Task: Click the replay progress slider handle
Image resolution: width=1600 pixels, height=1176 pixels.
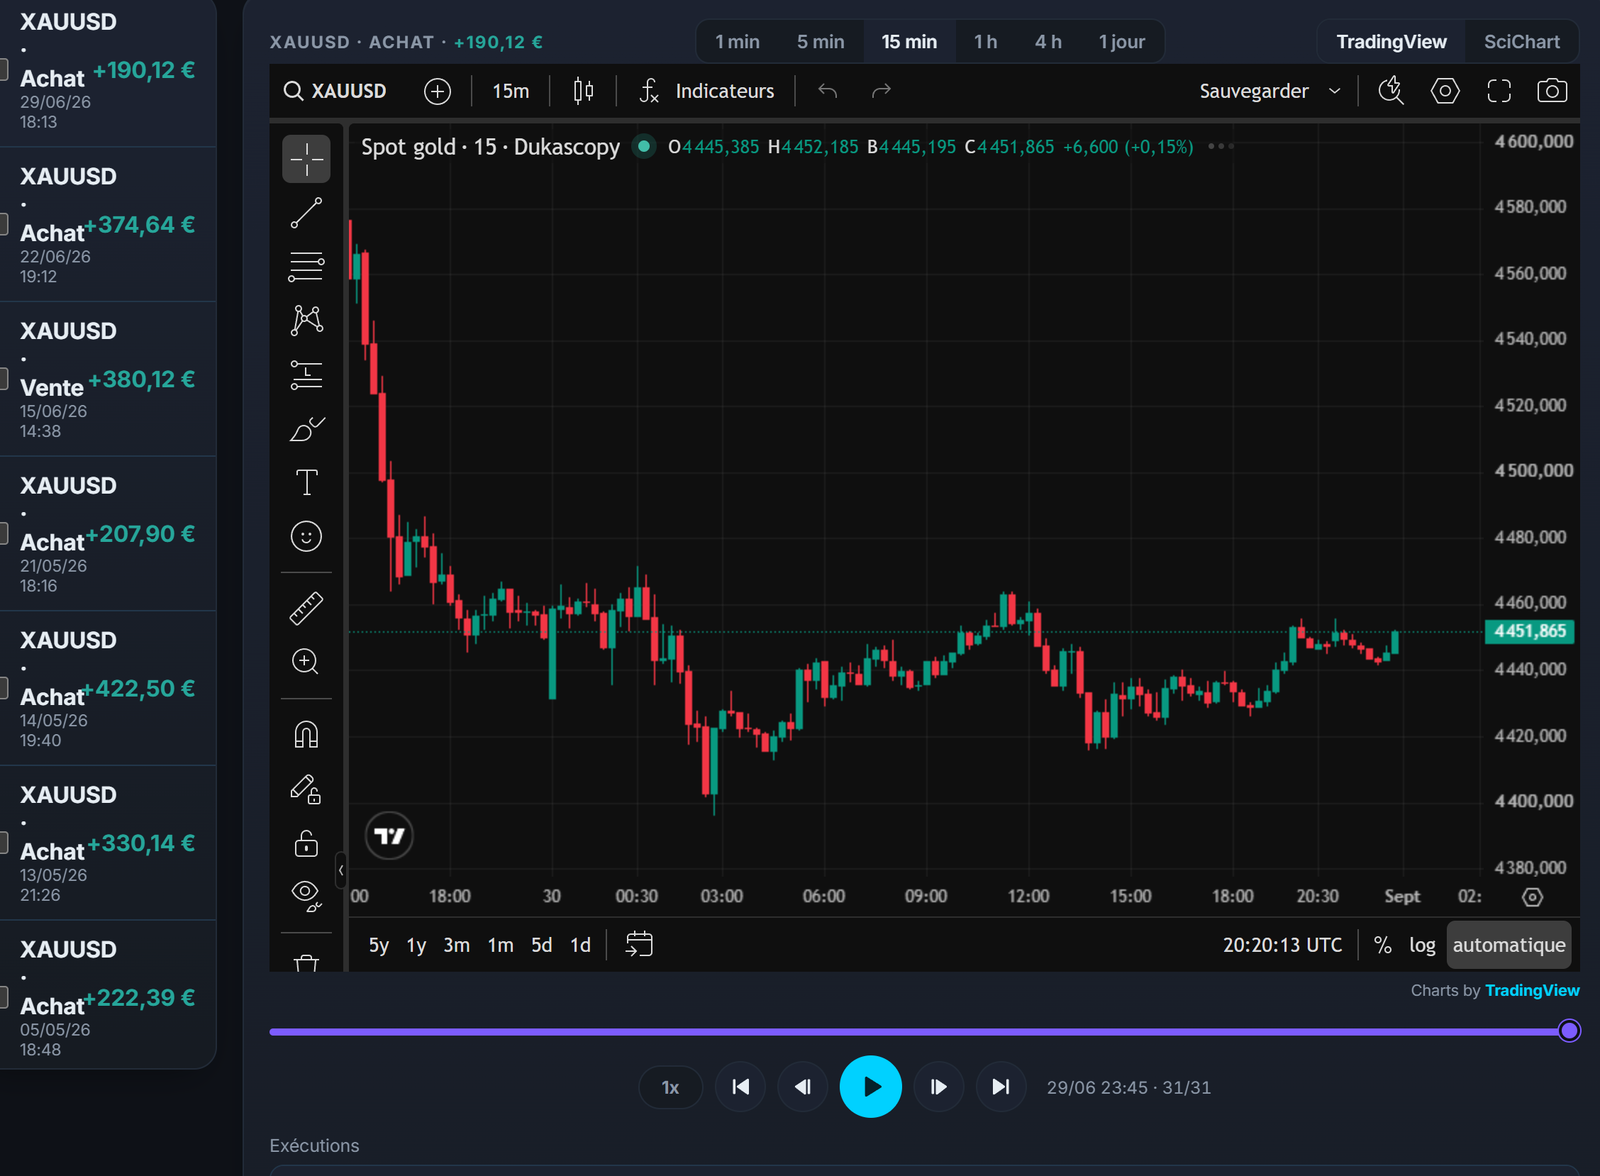Action: point(1569,1031)
